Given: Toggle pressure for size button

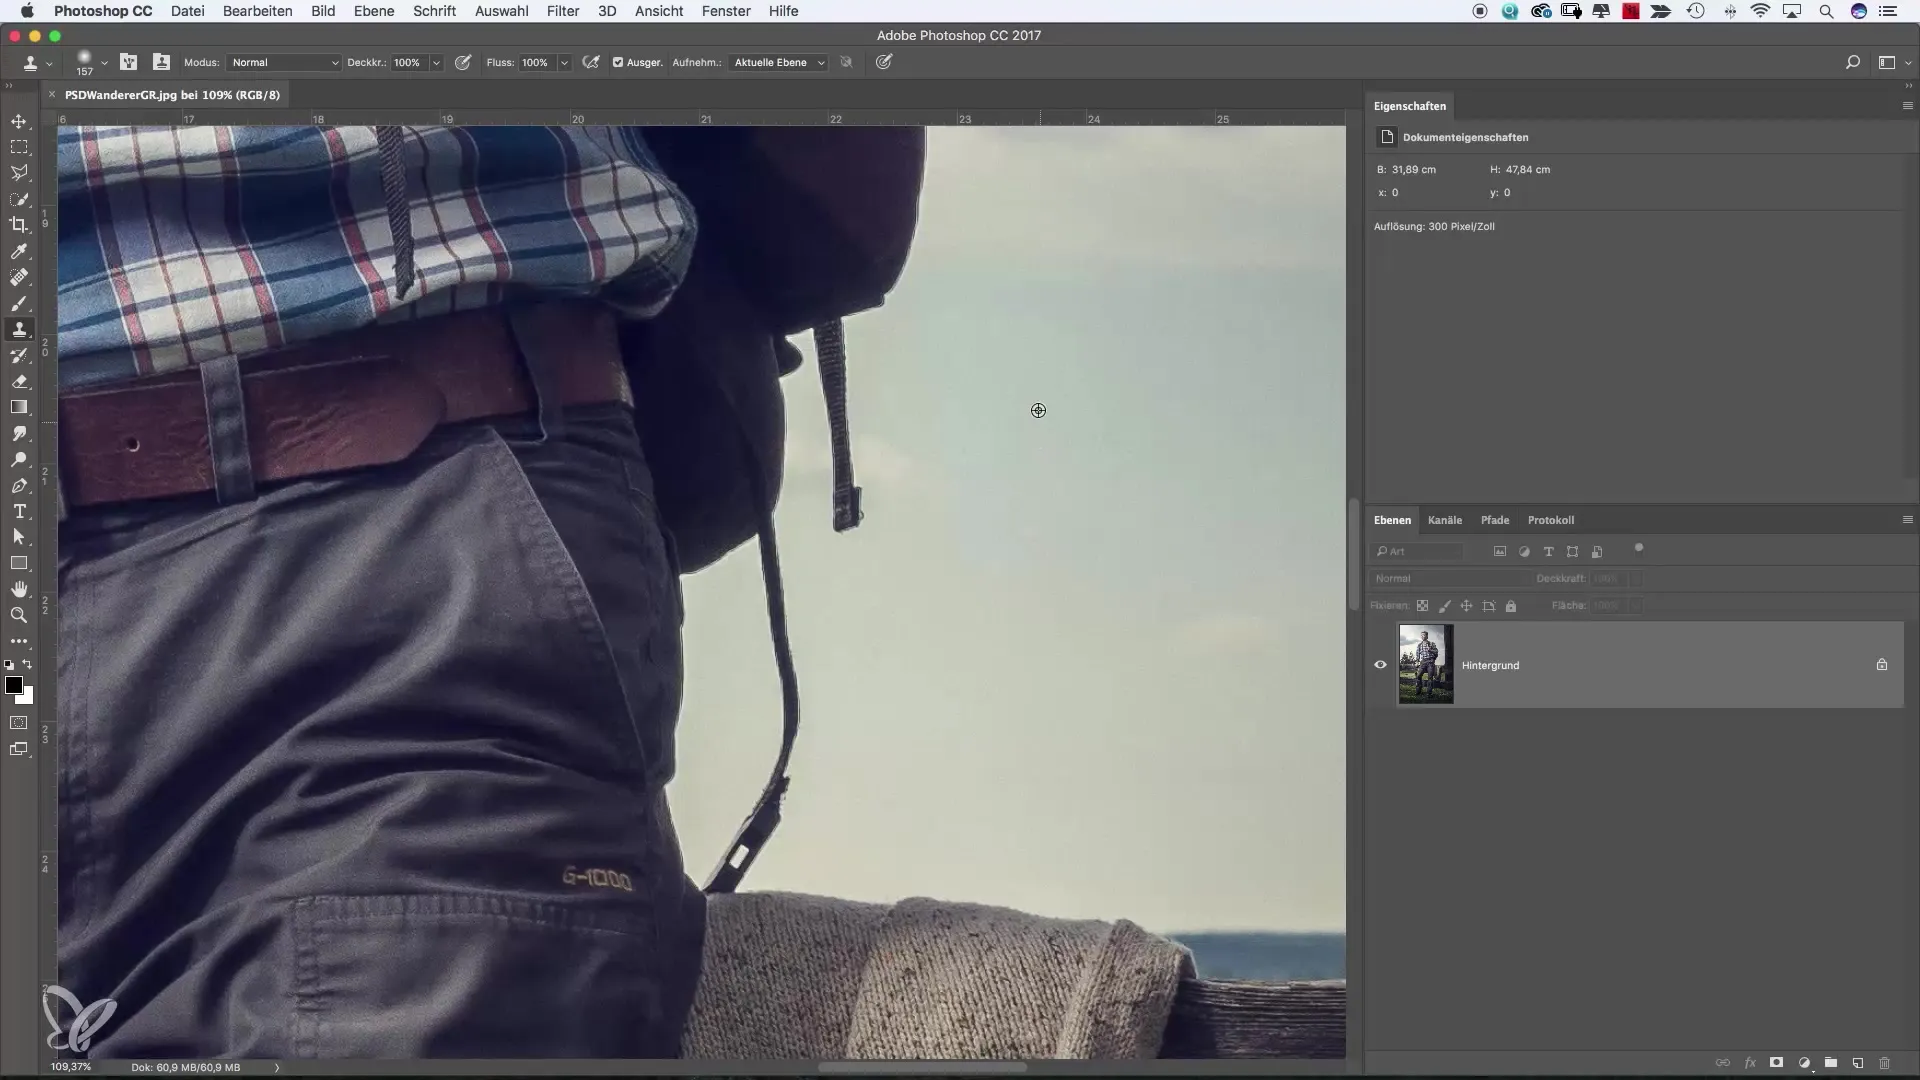Looking at the screenshot, I should click(x=884, y=62).
